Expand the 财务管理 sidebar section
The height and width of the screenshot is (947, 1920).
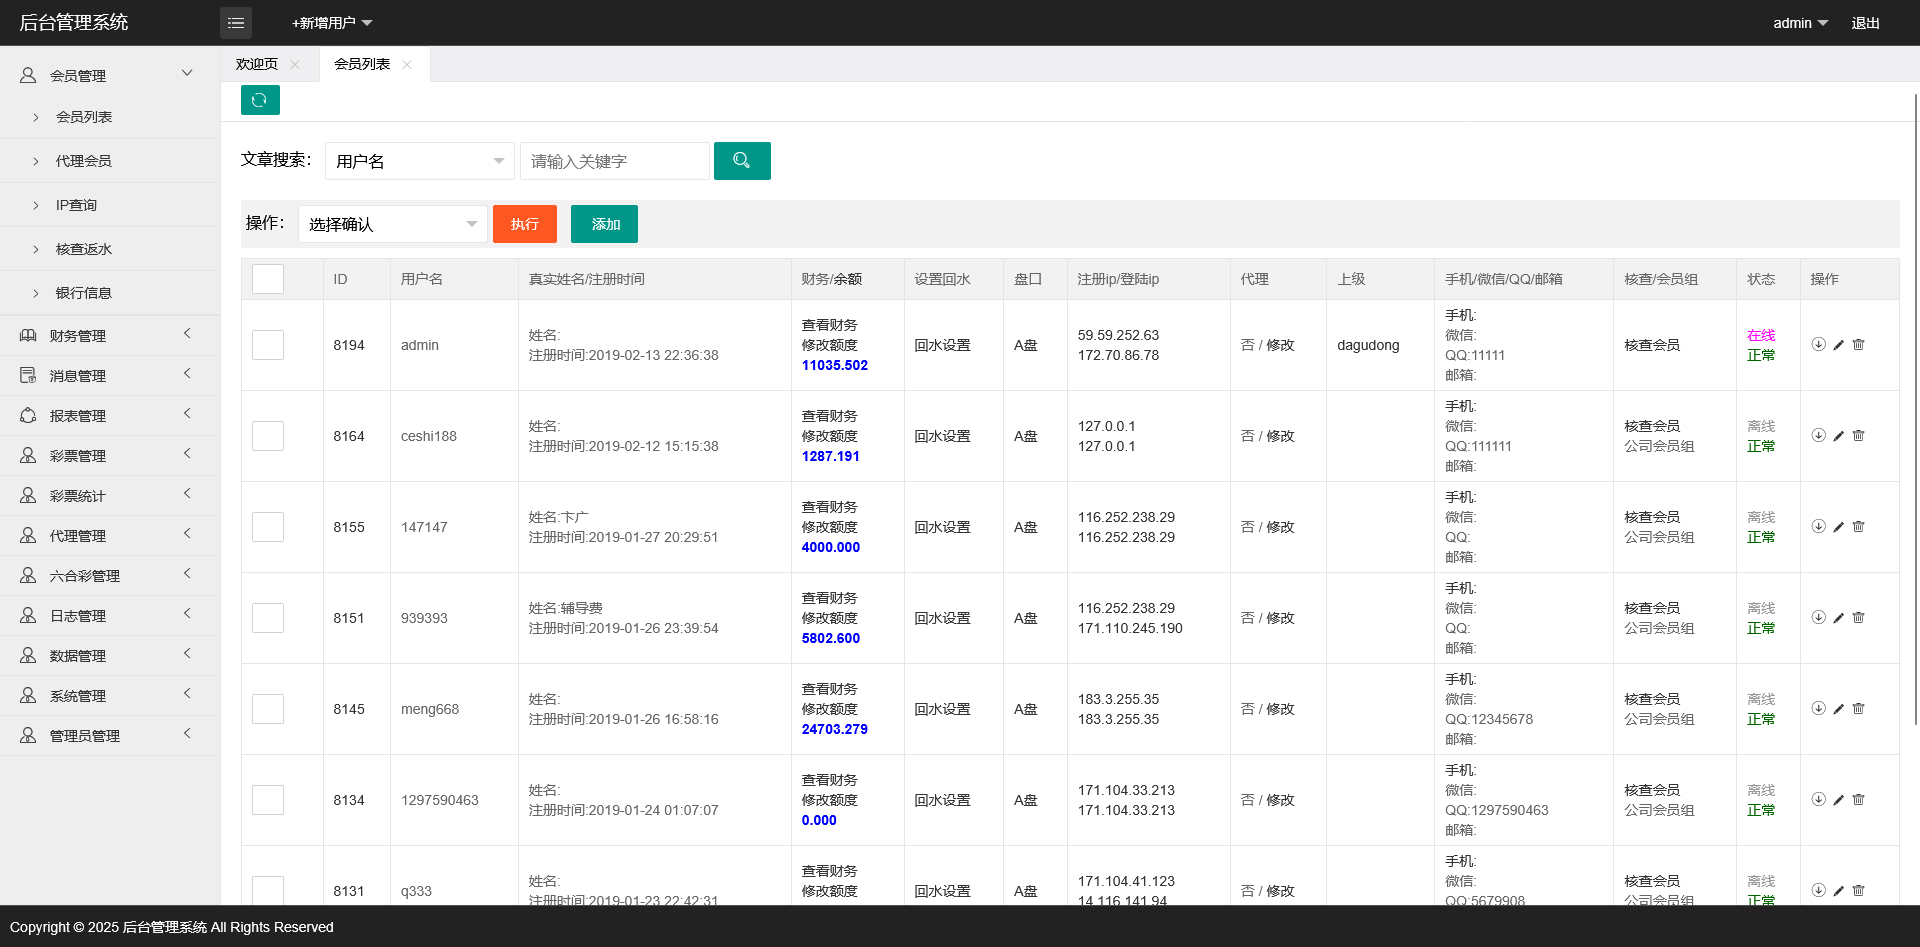[187, 334]
